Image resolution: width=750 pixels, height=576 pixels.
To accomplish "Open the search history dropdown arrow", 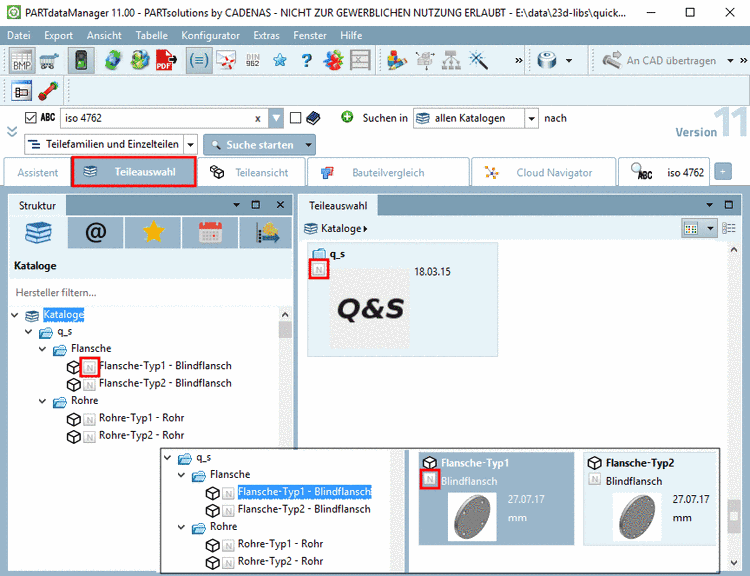I will pos(276,118).
